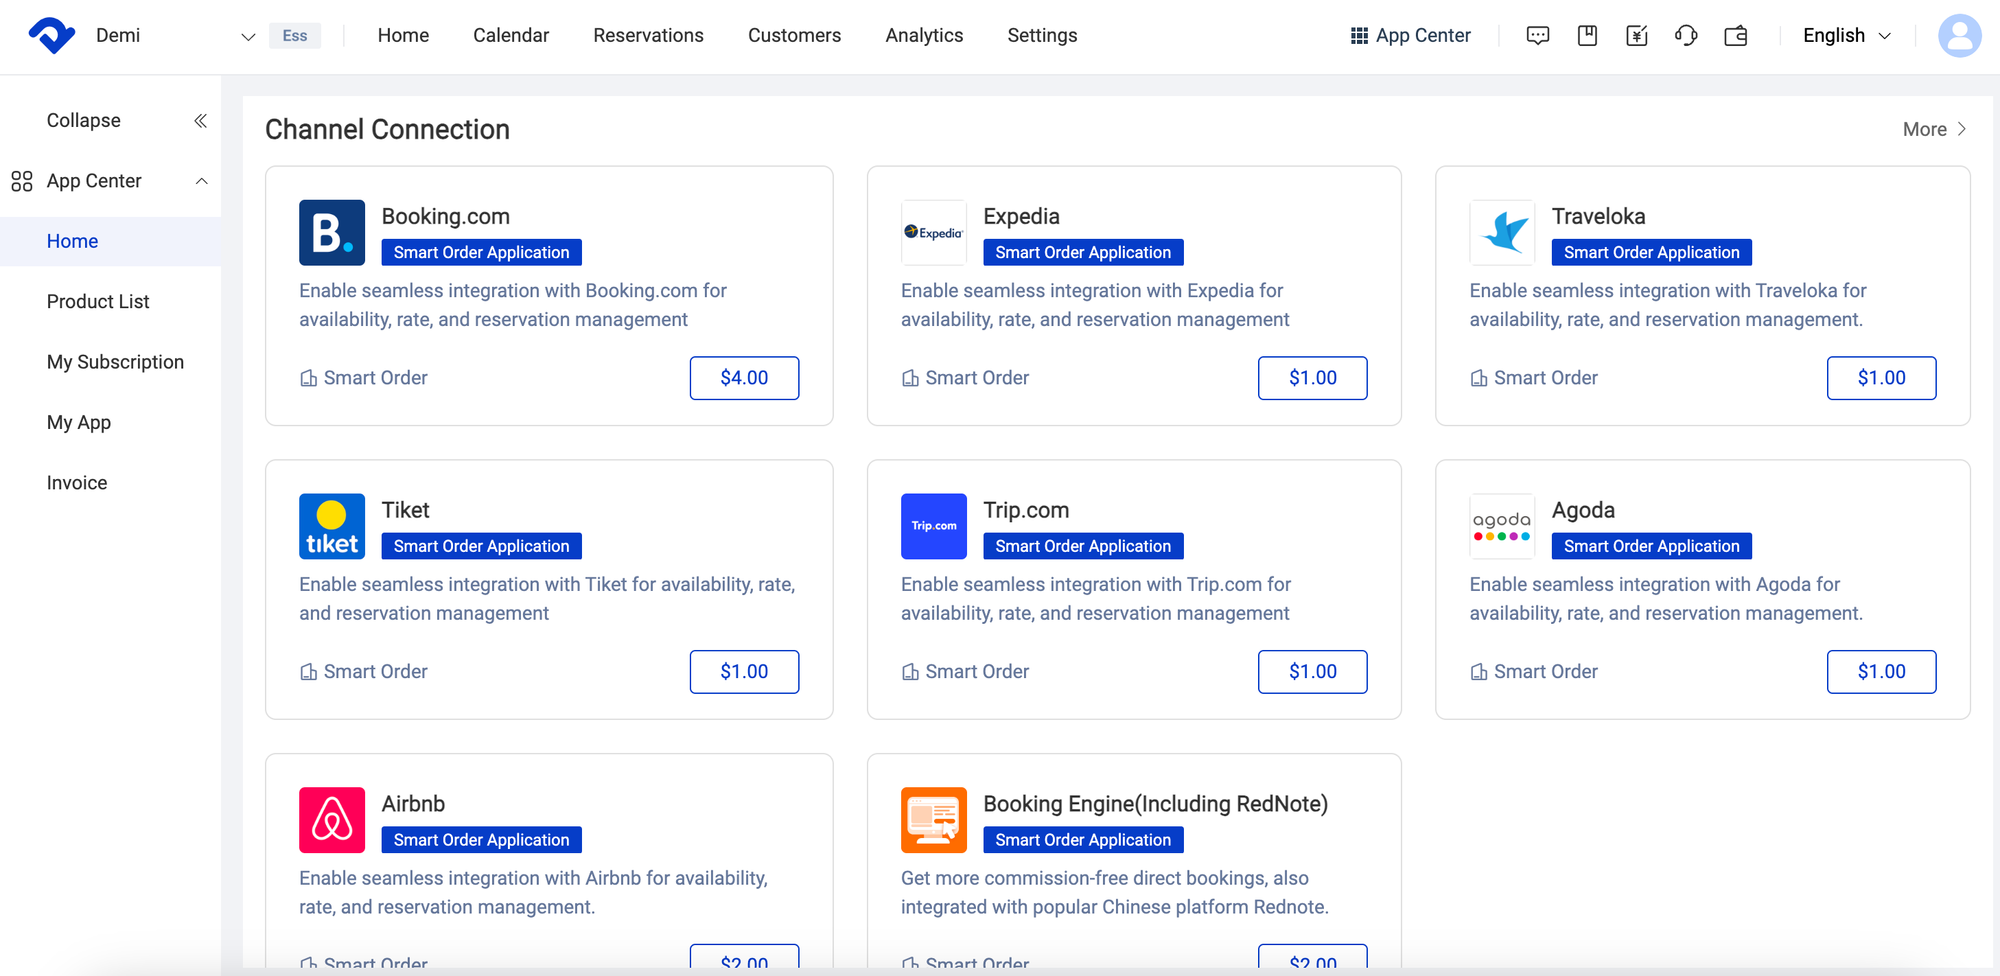Click the user profile avatar

click(1959, 36)
